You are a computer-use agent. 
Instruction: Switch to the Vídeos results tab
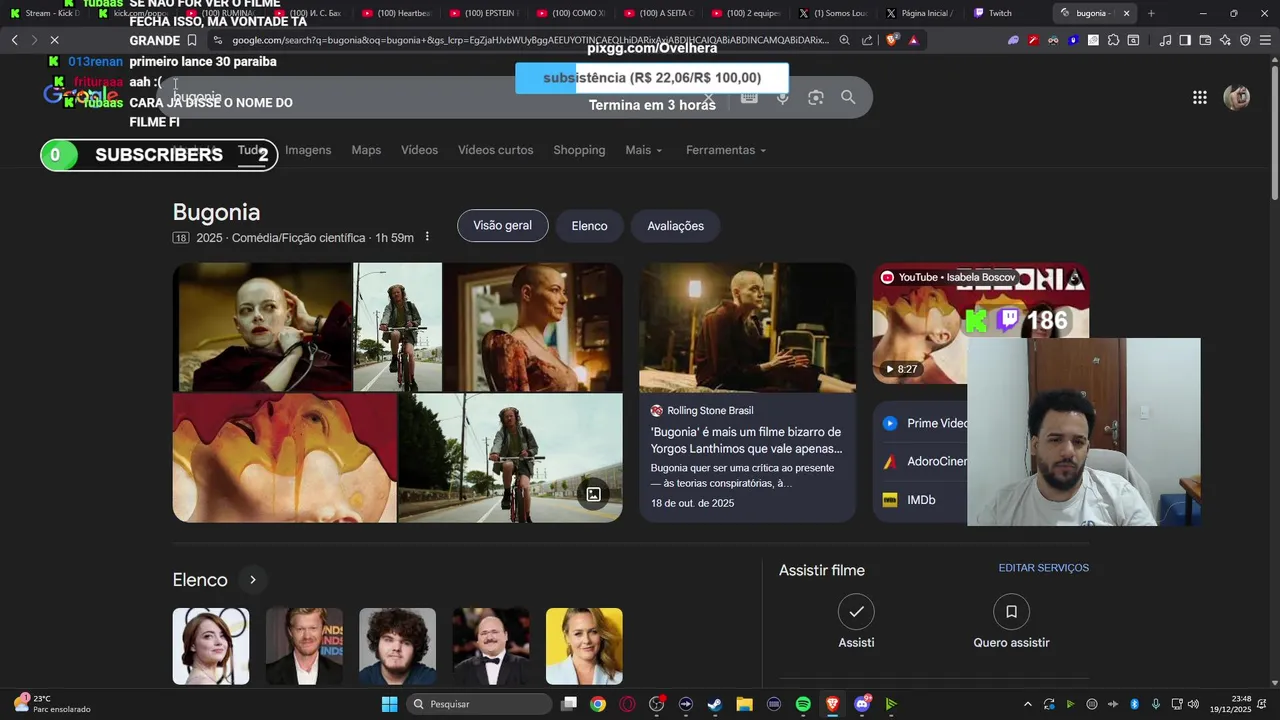click(419, 150)
